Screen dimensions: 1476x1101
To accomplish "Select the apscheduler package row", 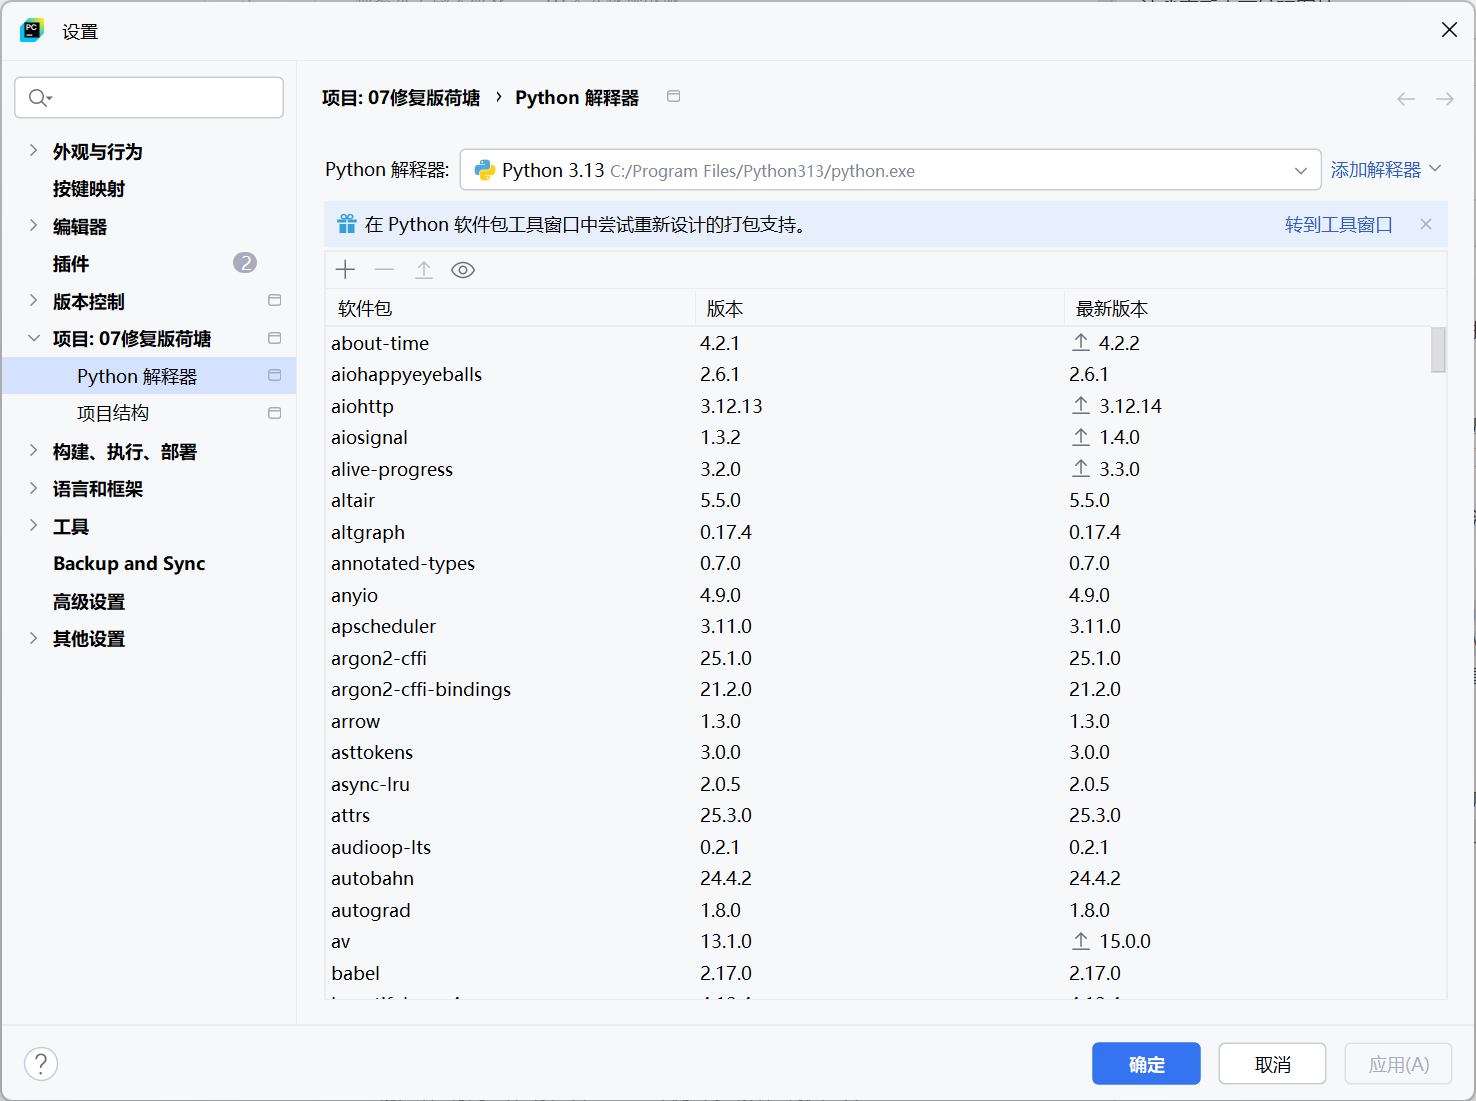I will click(x=878, y=626).
